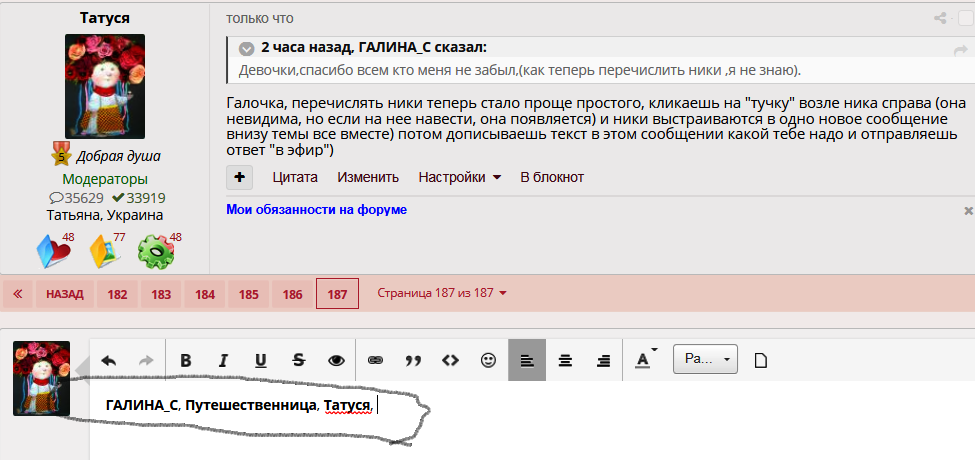This screenshot has height=460, width=975.
Task: Expand the Страница 187 из 187 page selector
Action: (x=441, y=293)
